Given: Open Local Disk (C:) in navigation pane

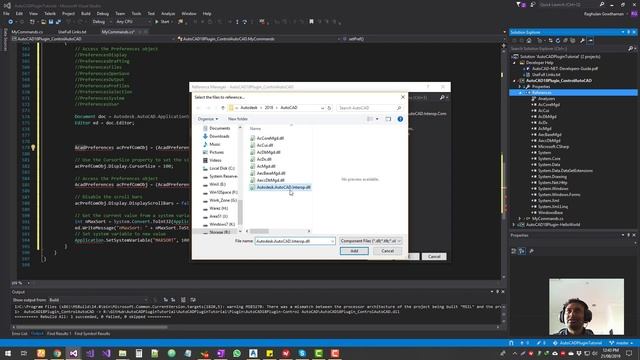Looking at the screenshot, I should pyautogui.click(x=222, y=168).
